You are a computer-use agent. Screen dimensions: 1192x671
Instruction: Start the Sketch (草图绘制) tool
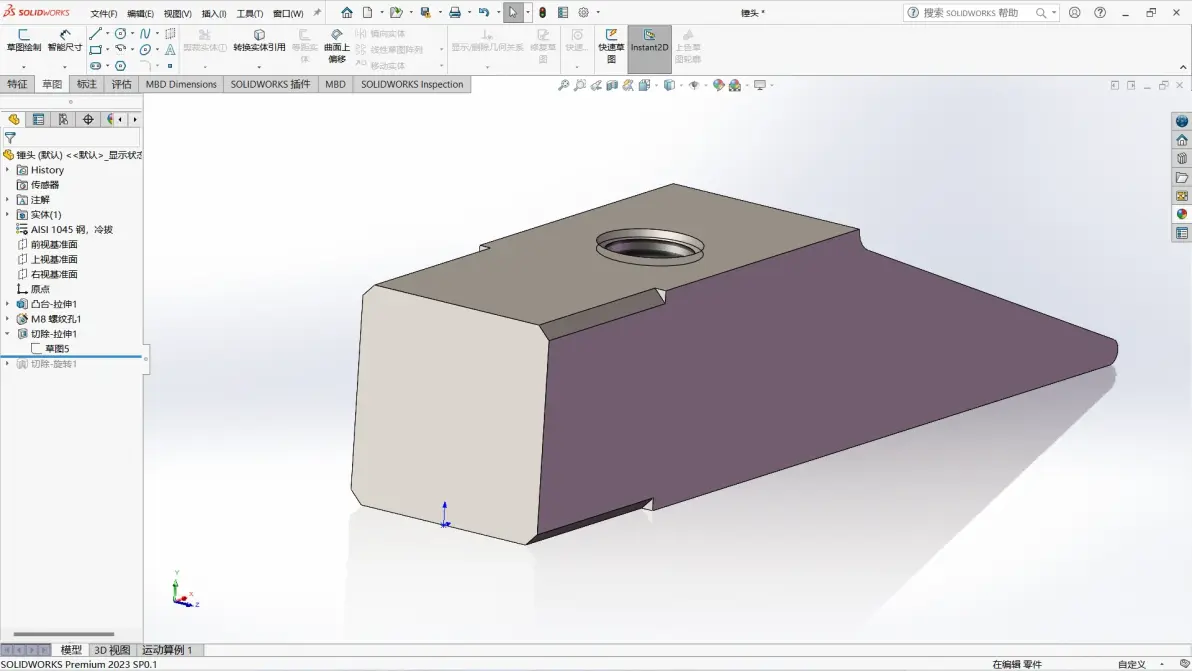[24, 41]
